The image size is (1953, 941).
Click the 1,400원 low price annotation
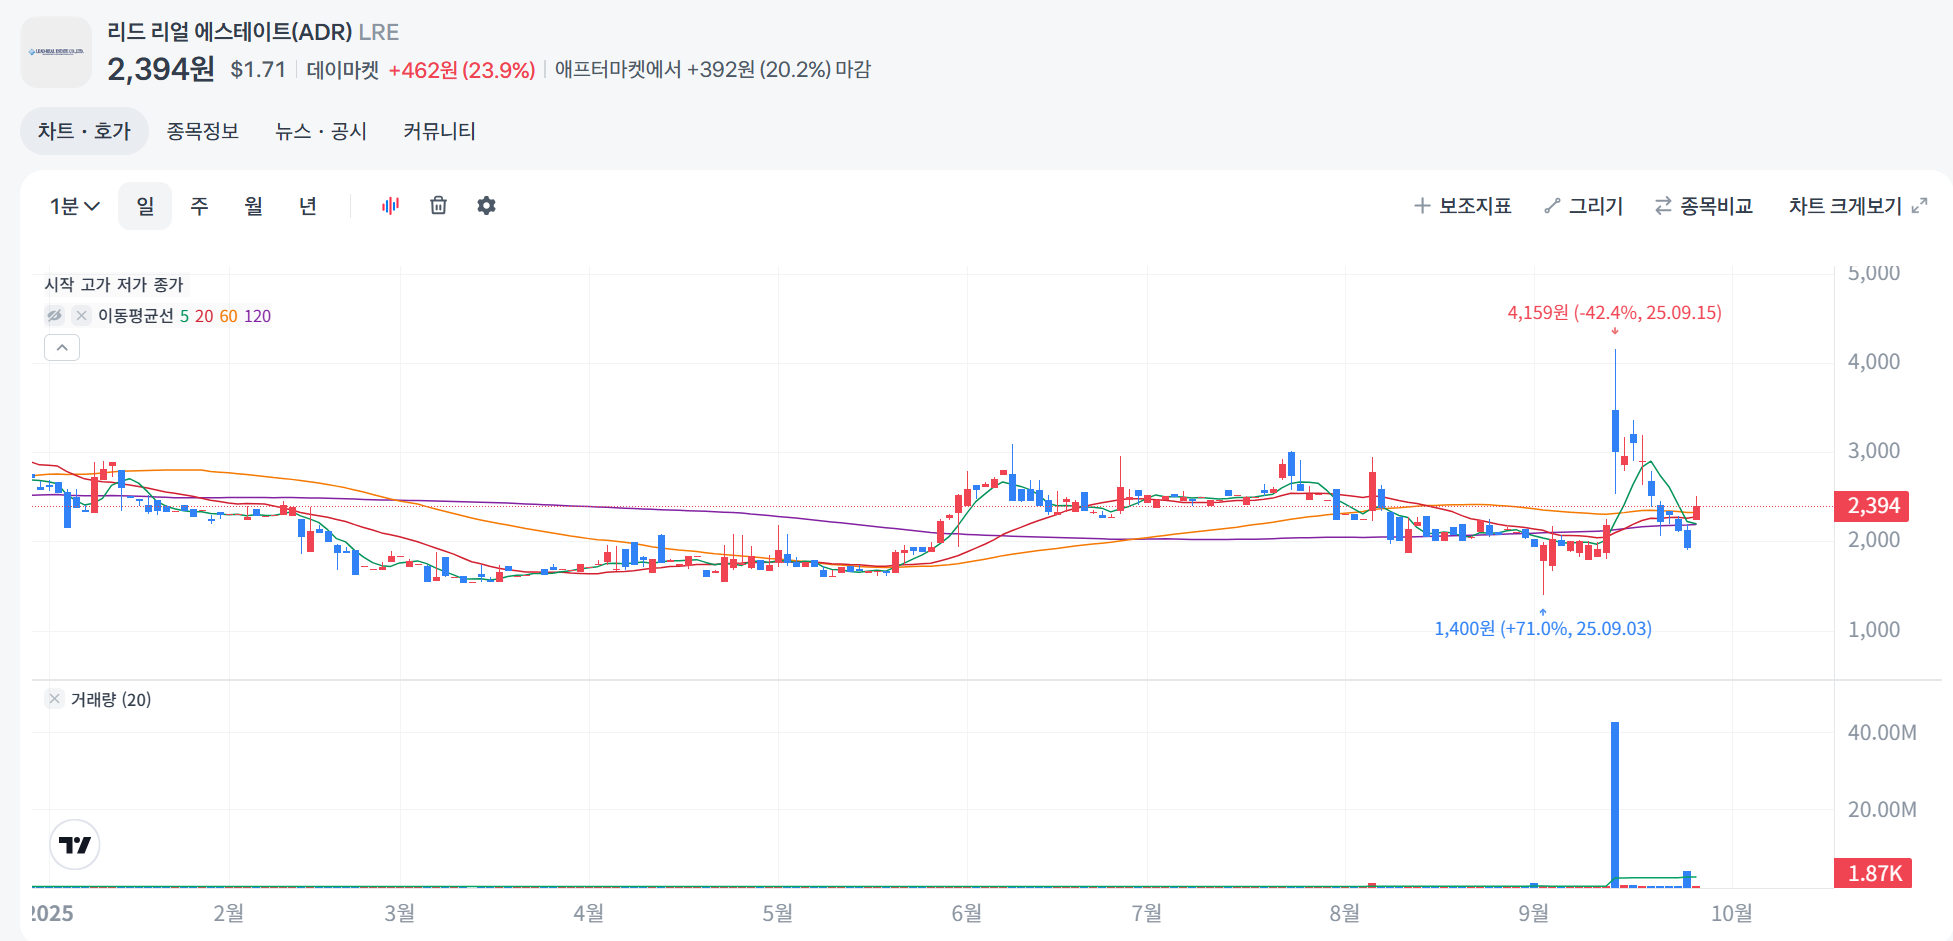(1543, 629)
